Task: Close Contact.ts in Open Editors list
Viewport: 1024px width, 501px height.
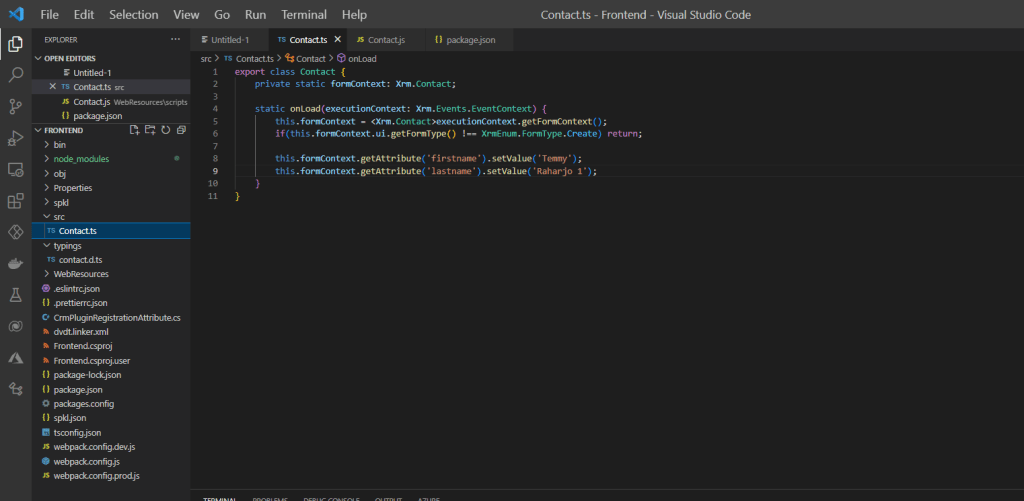Action: click(53, 87)
